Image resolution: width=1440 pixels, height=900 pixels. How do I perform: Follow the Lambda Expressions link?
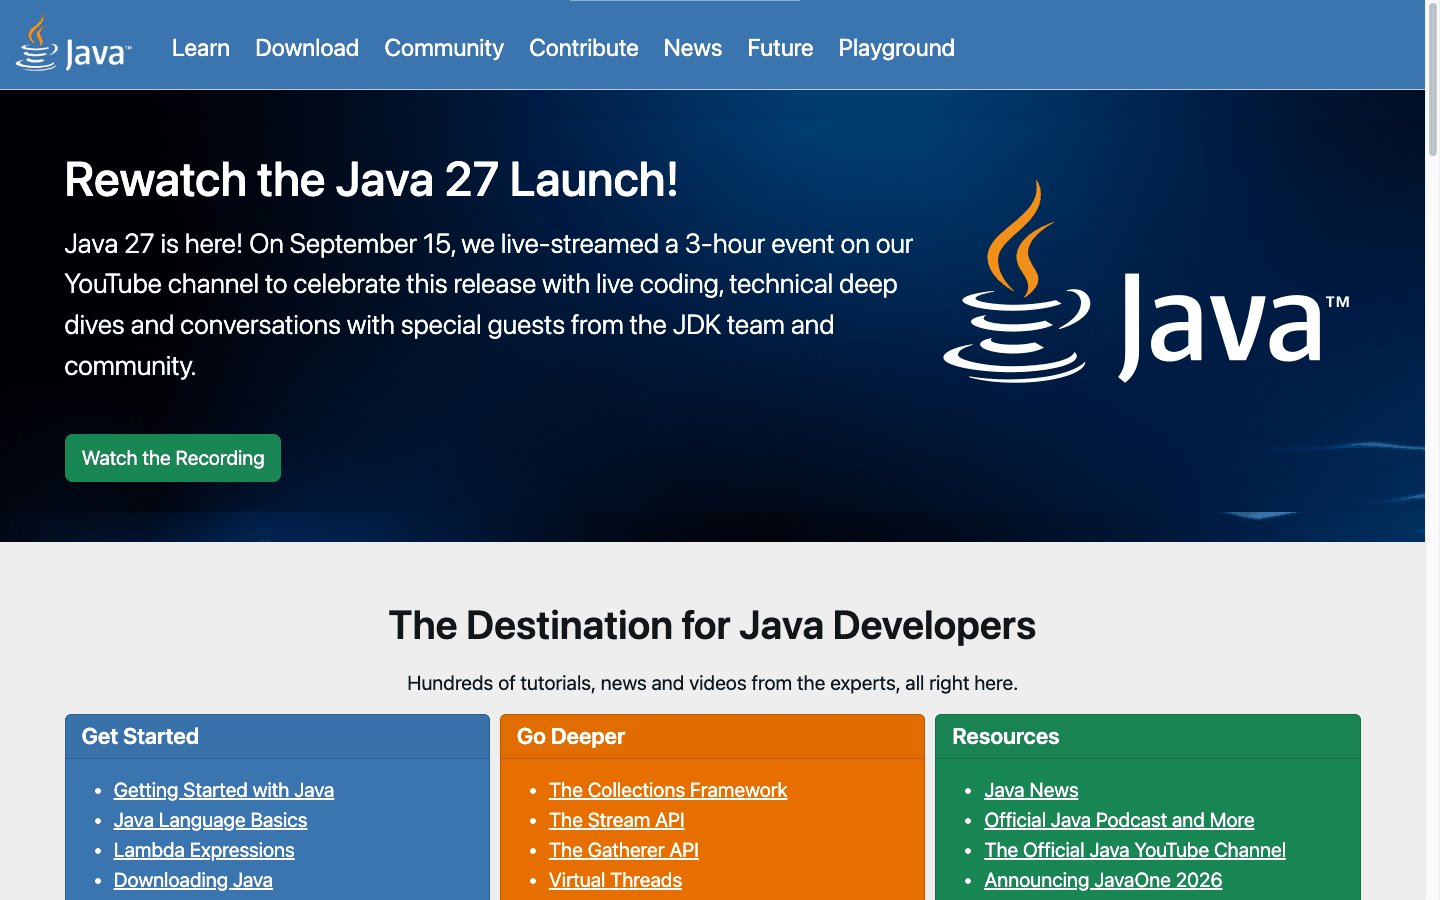pos(204,850)
